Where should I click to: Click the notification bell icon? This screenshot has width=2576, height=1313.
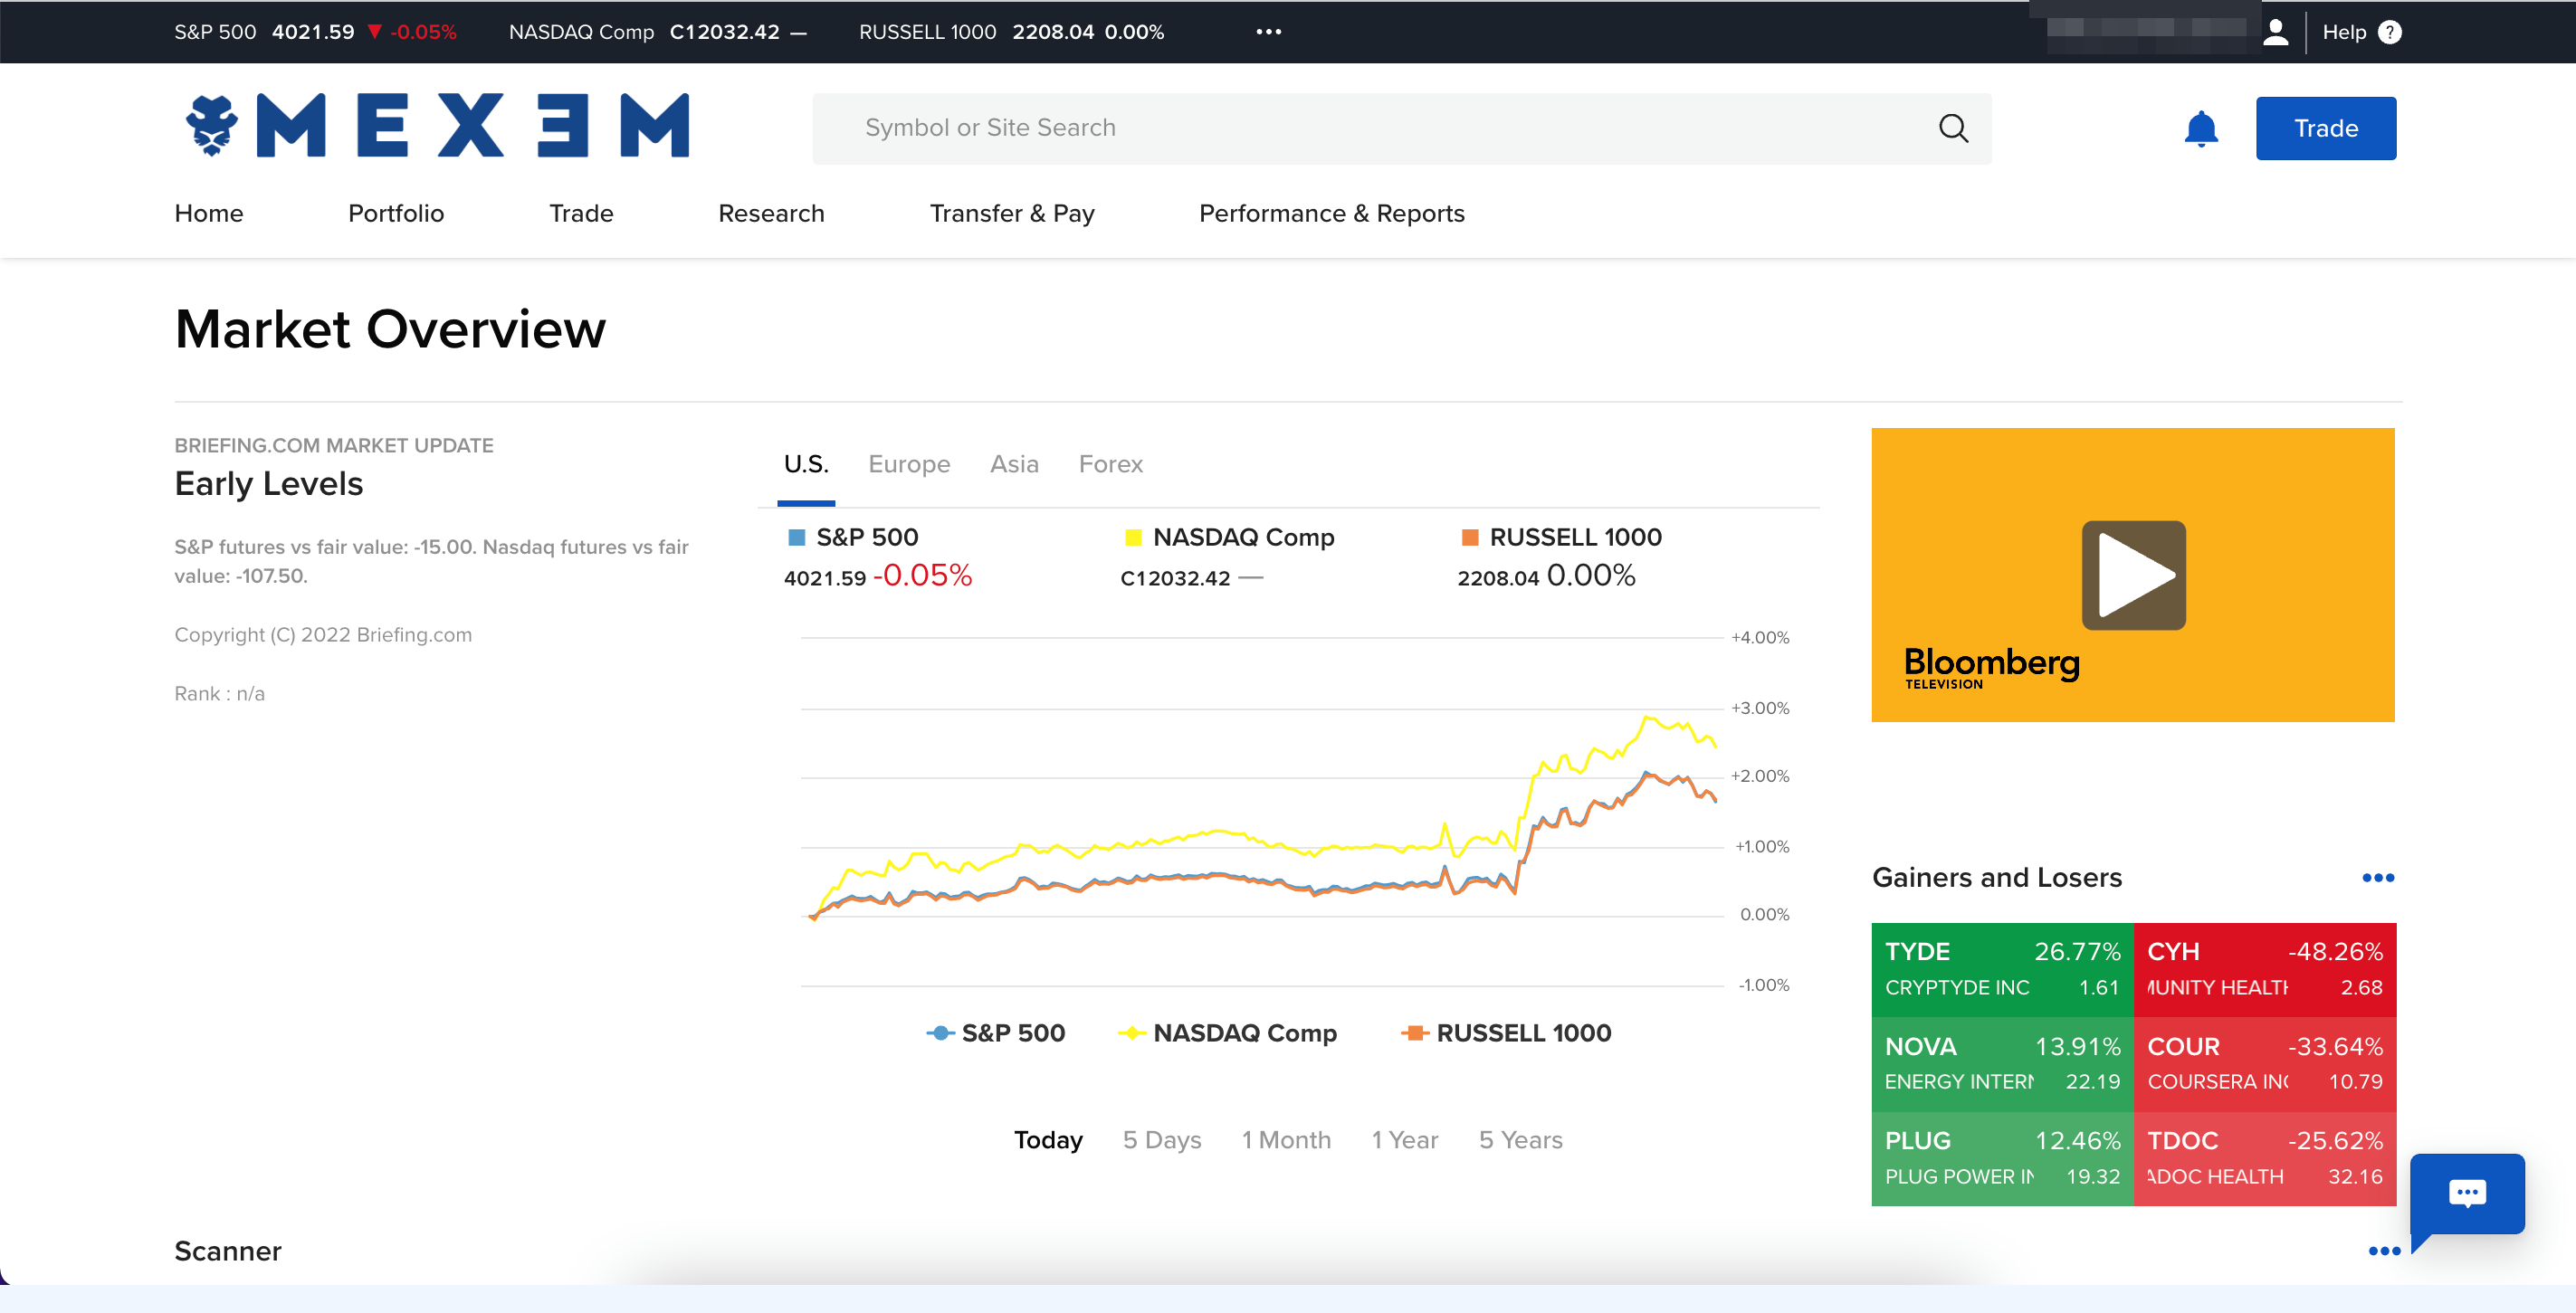pos(2200,129)
